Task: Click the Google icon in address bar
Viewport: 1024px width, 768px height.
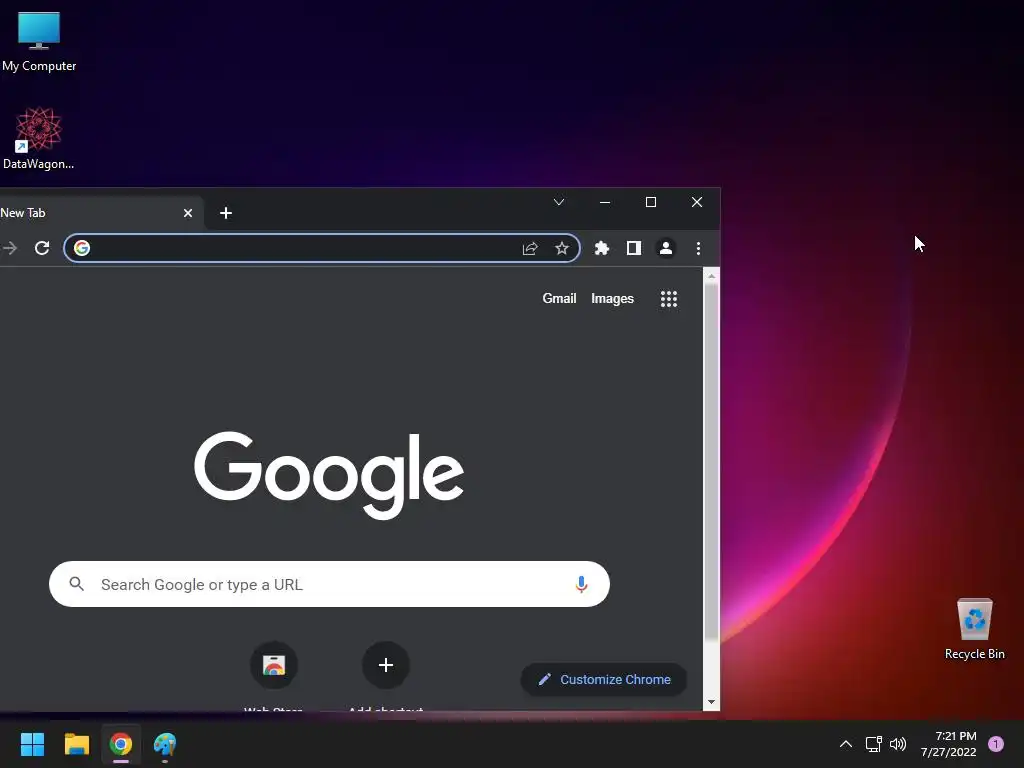Action: click(x=82, y=248)
